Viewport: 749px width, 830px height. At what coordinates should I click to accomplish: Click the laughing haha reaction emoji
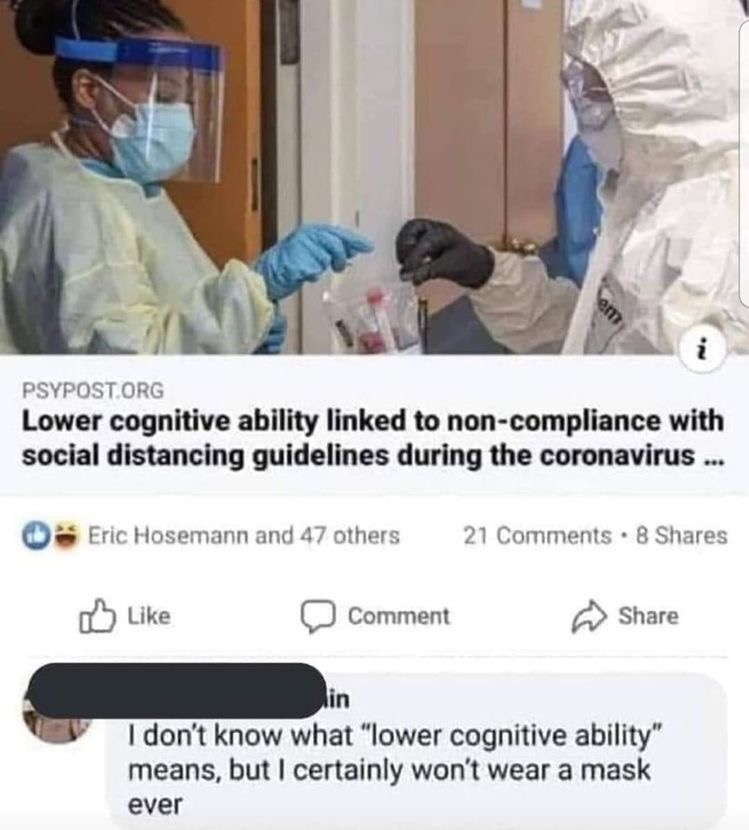coord(66,535)
